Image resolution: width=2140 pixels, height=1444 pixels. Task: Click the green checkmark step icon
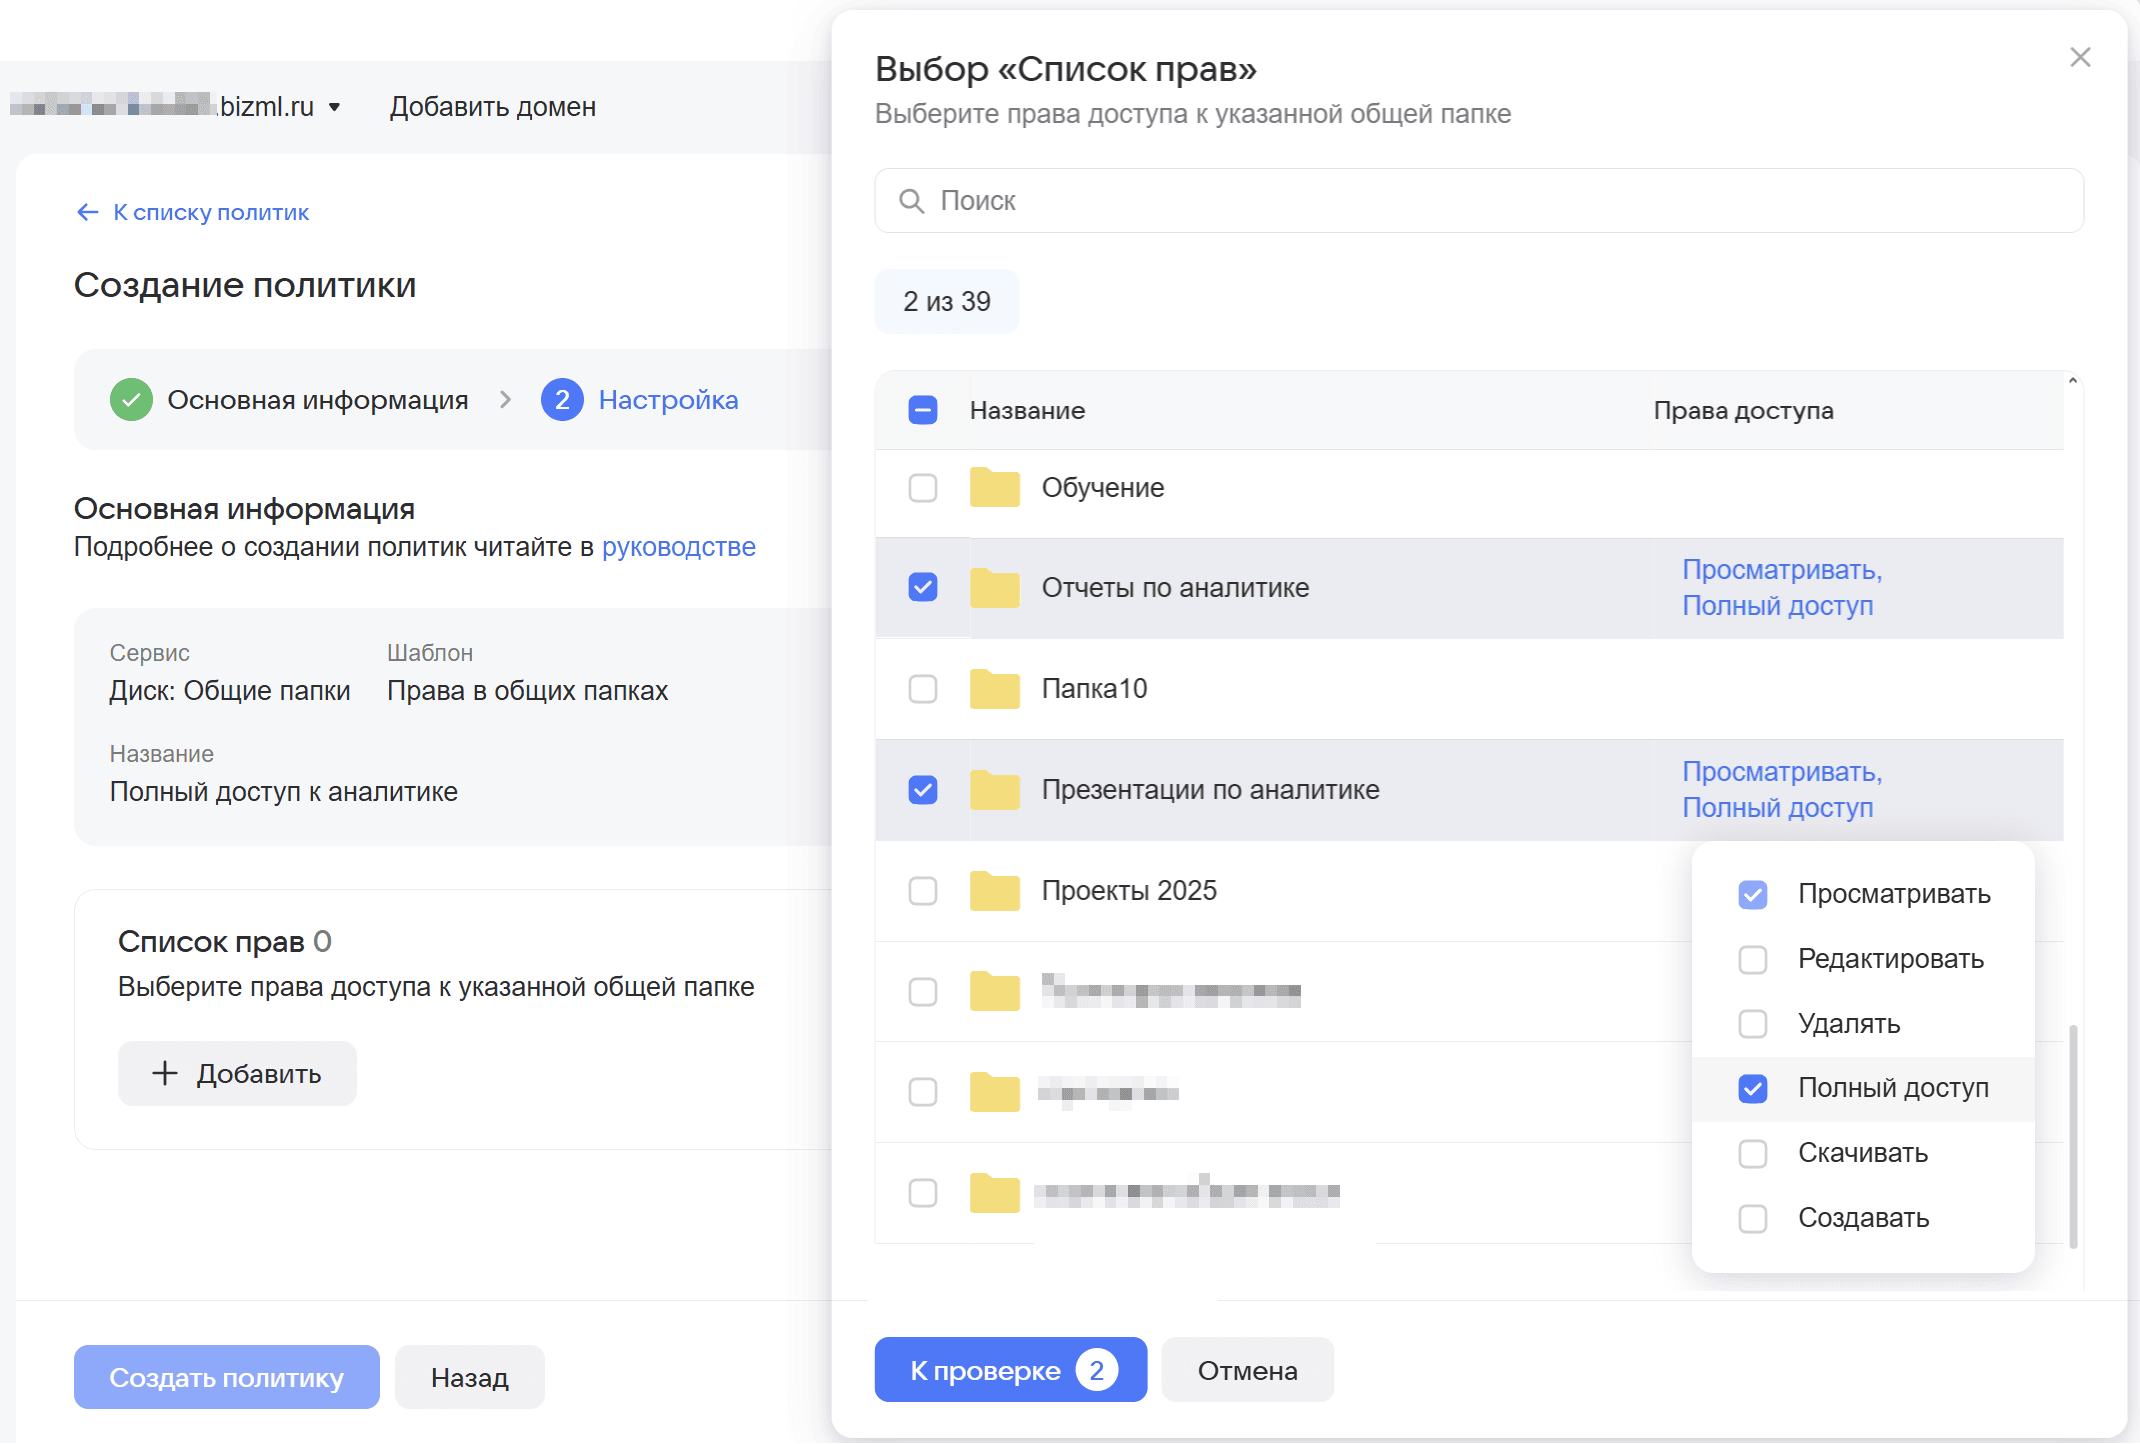coord(131,400)
